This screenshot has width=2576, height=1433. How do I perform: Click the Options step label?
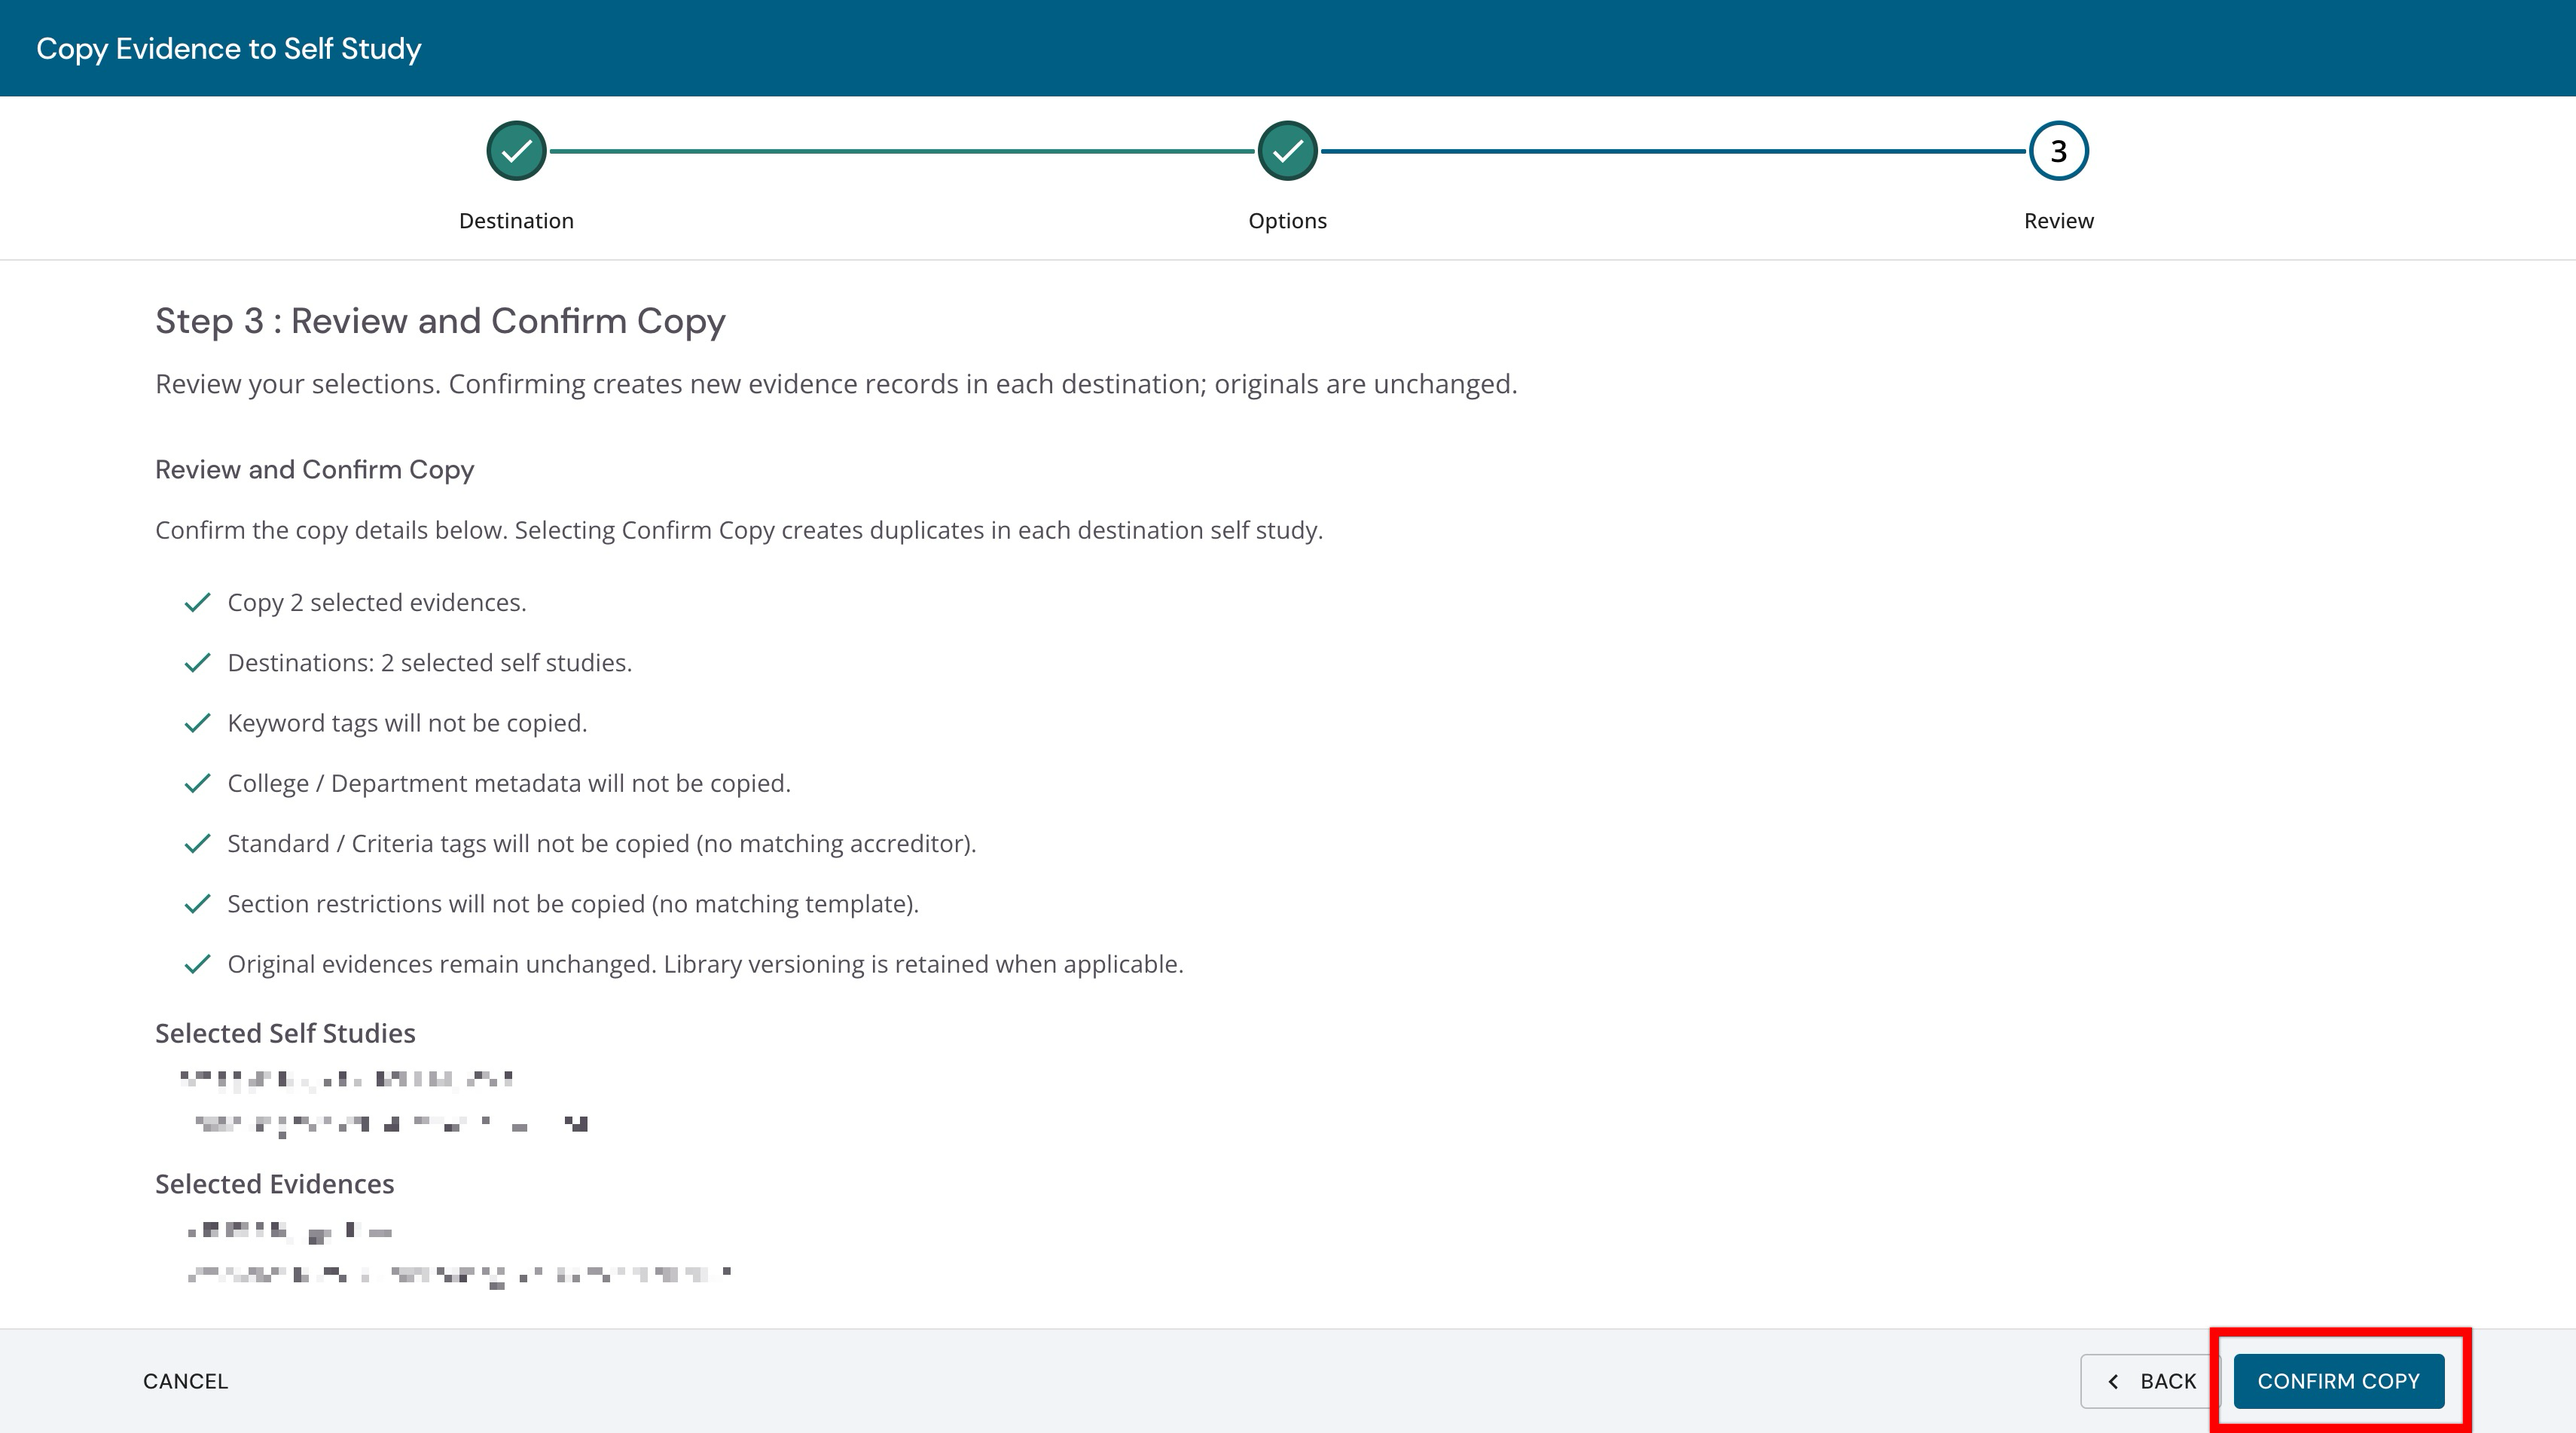tap(1288, 221)
